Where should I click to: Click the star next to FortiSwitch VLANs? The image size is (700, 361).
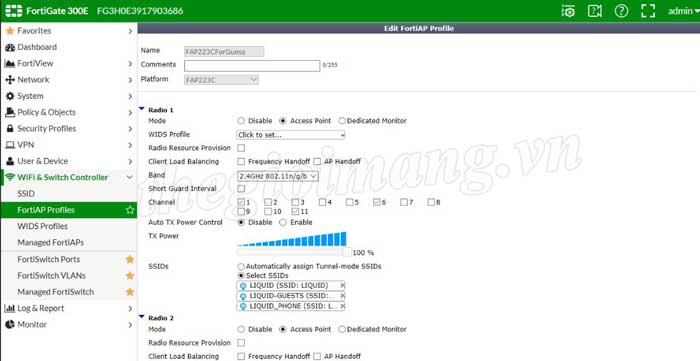(129, 276)
